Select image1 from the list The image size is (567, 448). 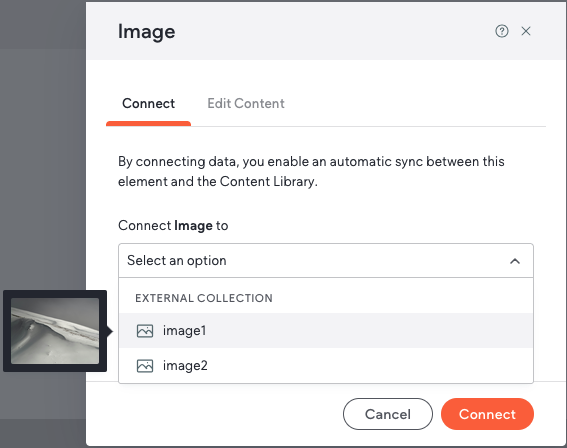[x=326, y=330]
